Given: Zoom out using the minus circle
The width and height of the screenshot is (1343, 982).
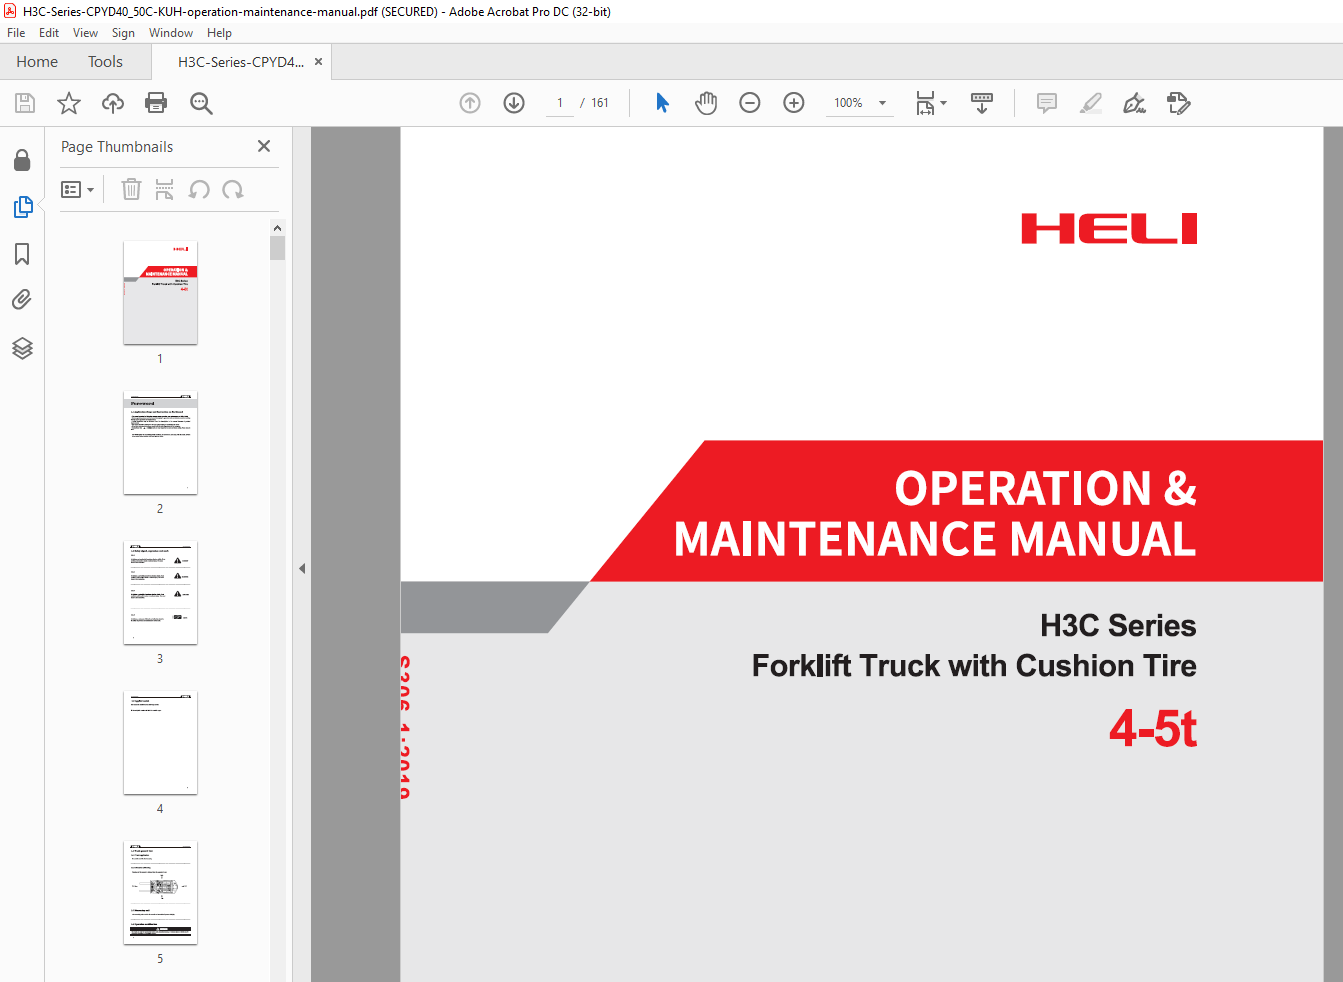Looking at the screenshot, I should [x=750, y=103].
